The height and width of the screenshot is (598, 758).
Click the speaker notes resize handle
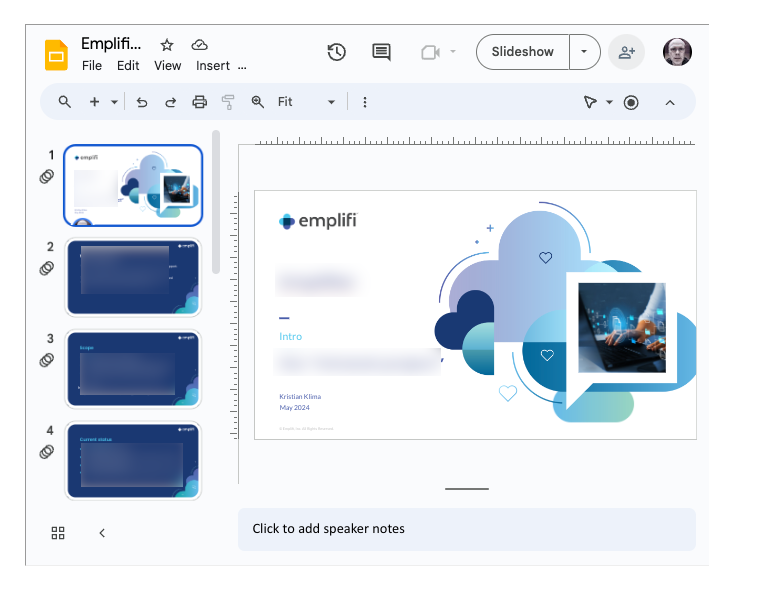click(x=466, y=489)
